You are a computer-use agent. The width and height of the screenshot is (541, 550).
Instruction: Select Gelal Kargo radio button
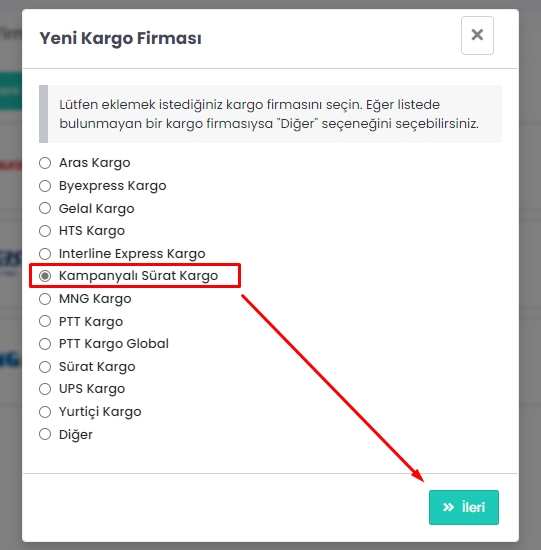pos(45,208)
